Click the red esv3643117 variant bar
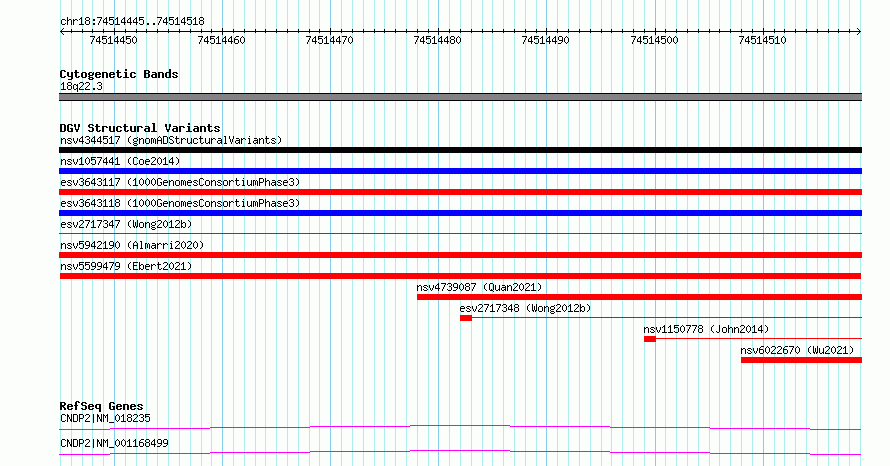Image resolution: width=890 pixels, height=466 pixels. click(x=460, y=192)
